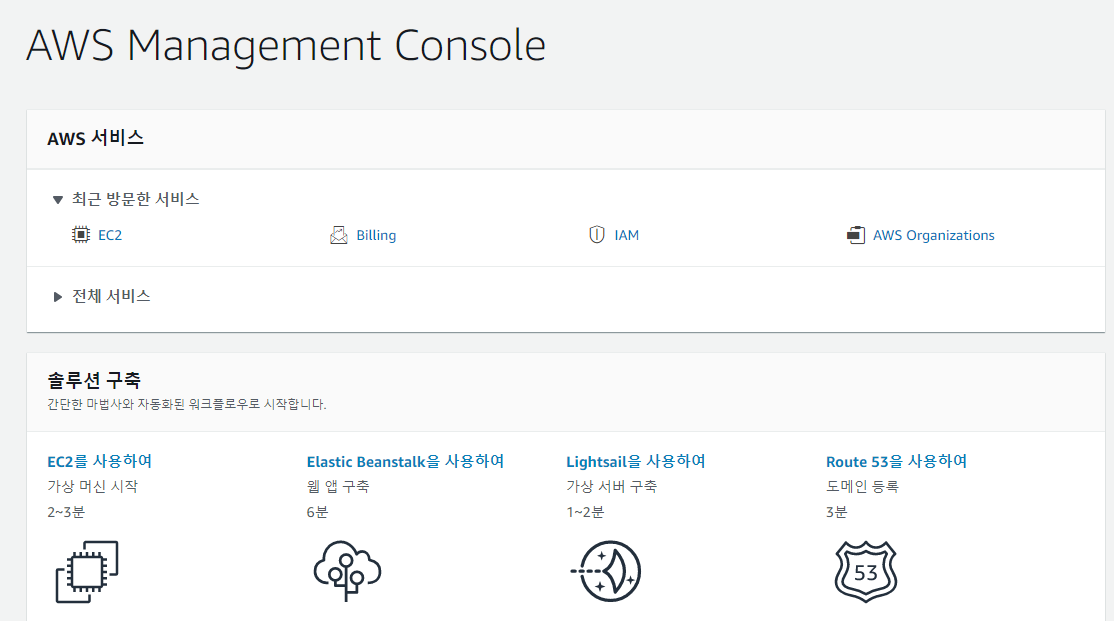Click the Route 53 shield badge icon
Screen dimensions: 1114x621
coord(865,571)
